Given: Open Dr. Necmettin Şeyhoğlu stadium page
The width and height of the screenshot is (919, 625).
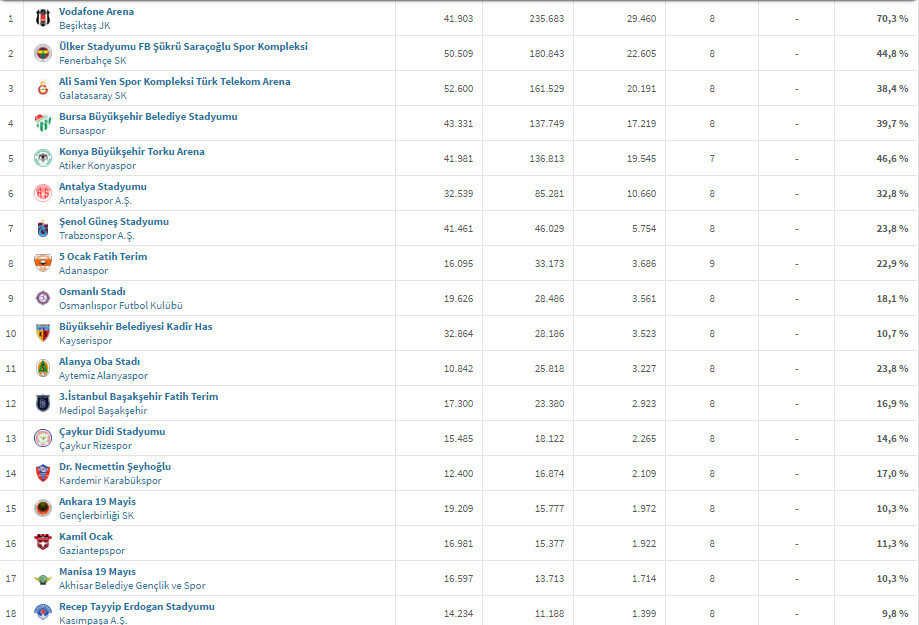Looking at the screenshot, I should (115, 467).
